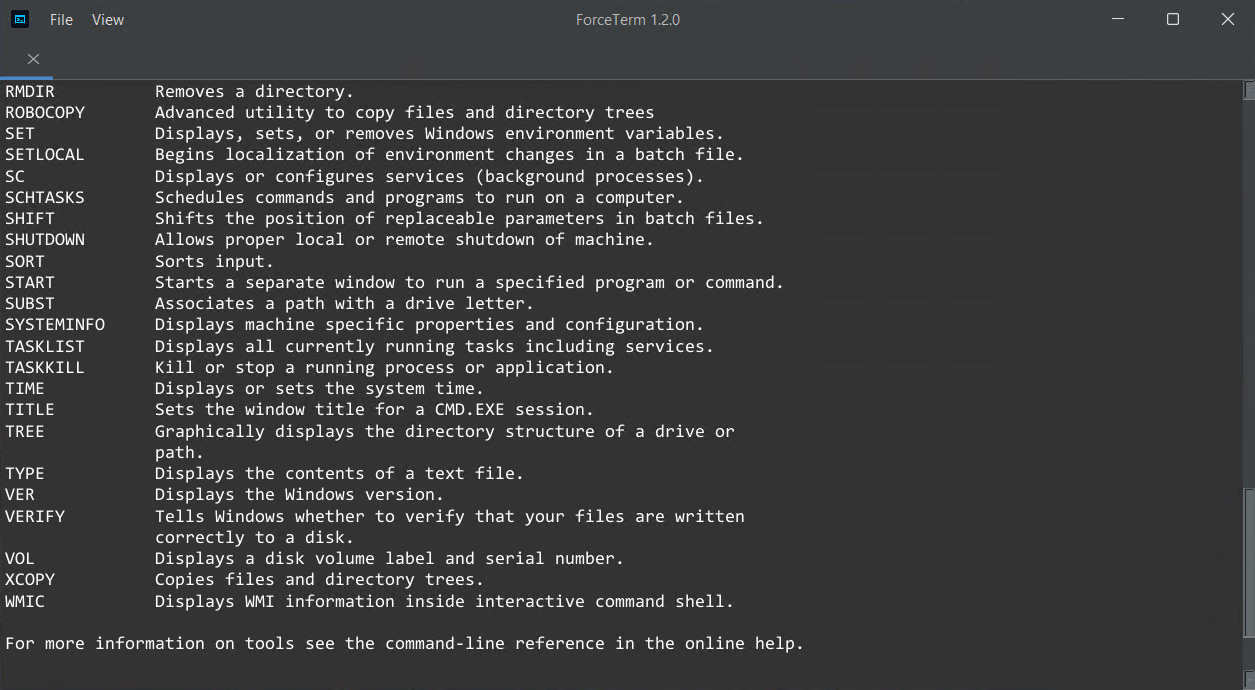Click the ROBOCOPY command name
The height and width of the screenshot is (690, 1255).
click(45, 112)
